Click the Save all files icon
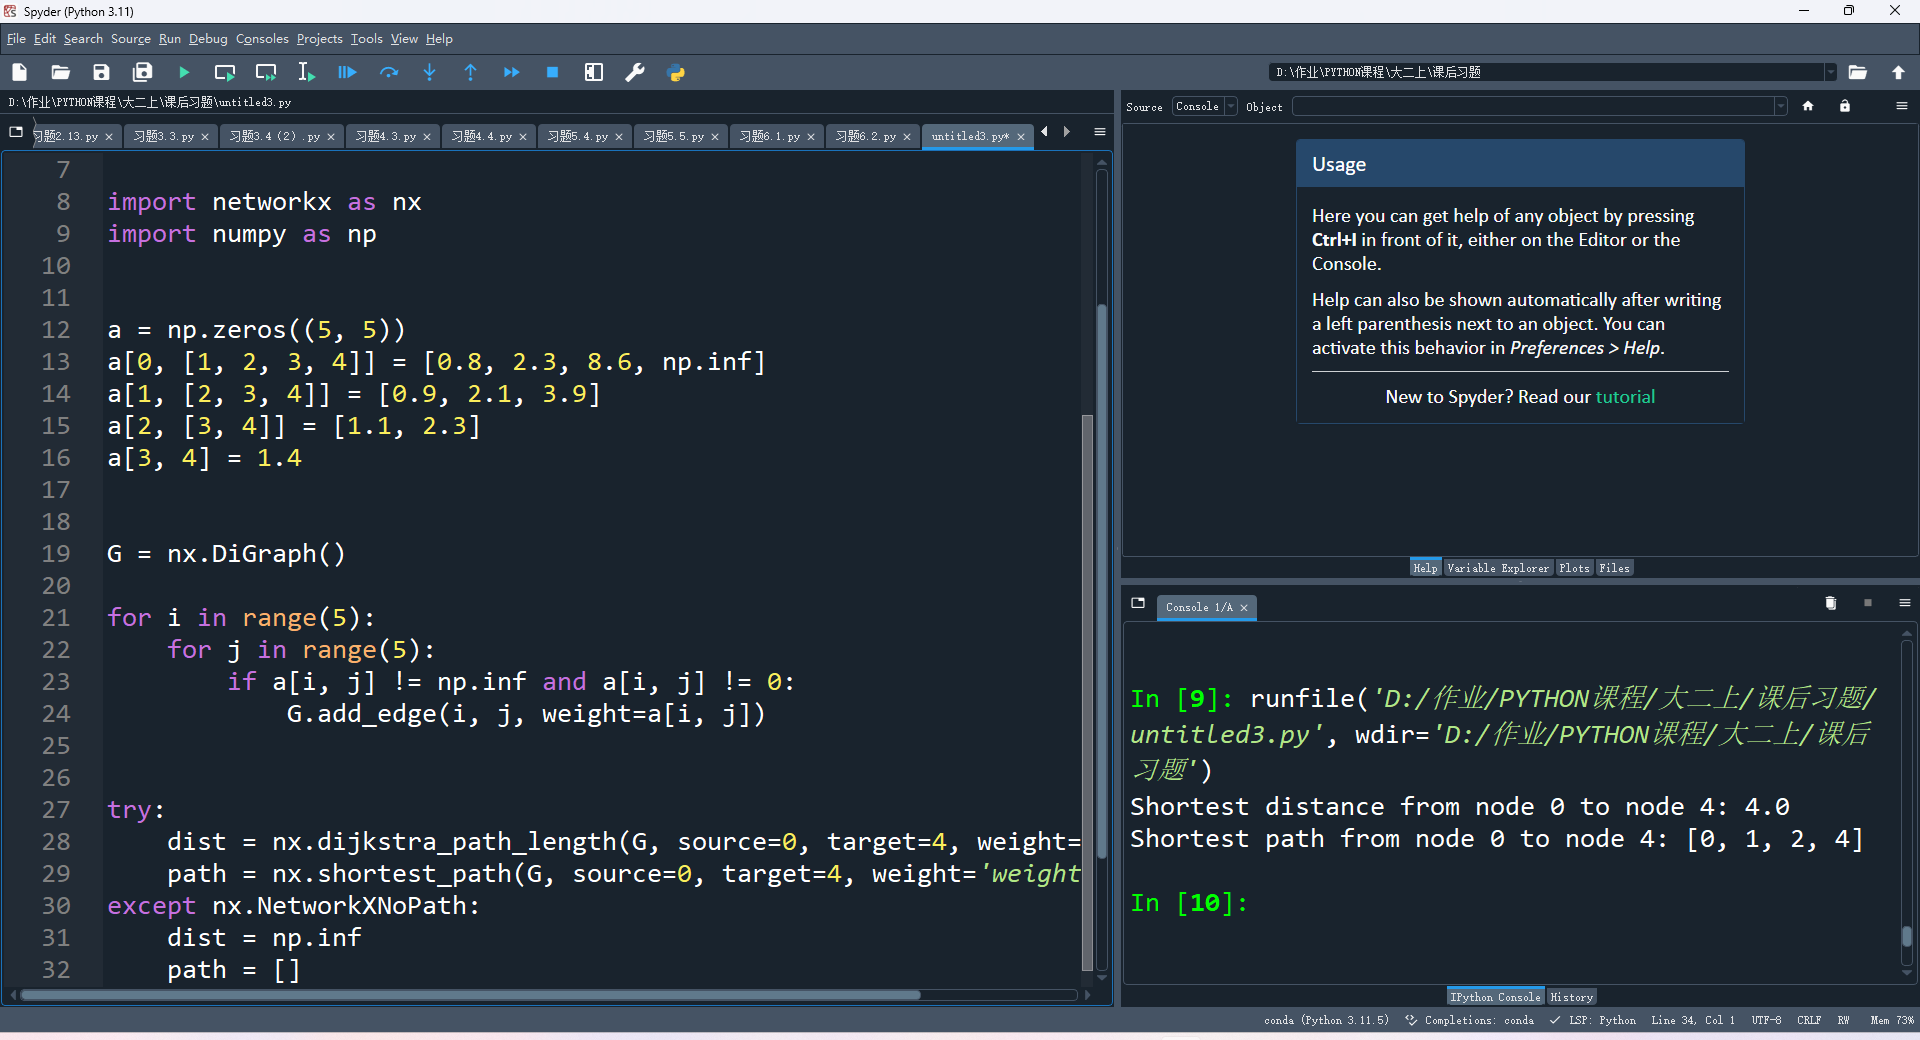Viewport: 1920px width, 1040px height. tap(142, 72)
